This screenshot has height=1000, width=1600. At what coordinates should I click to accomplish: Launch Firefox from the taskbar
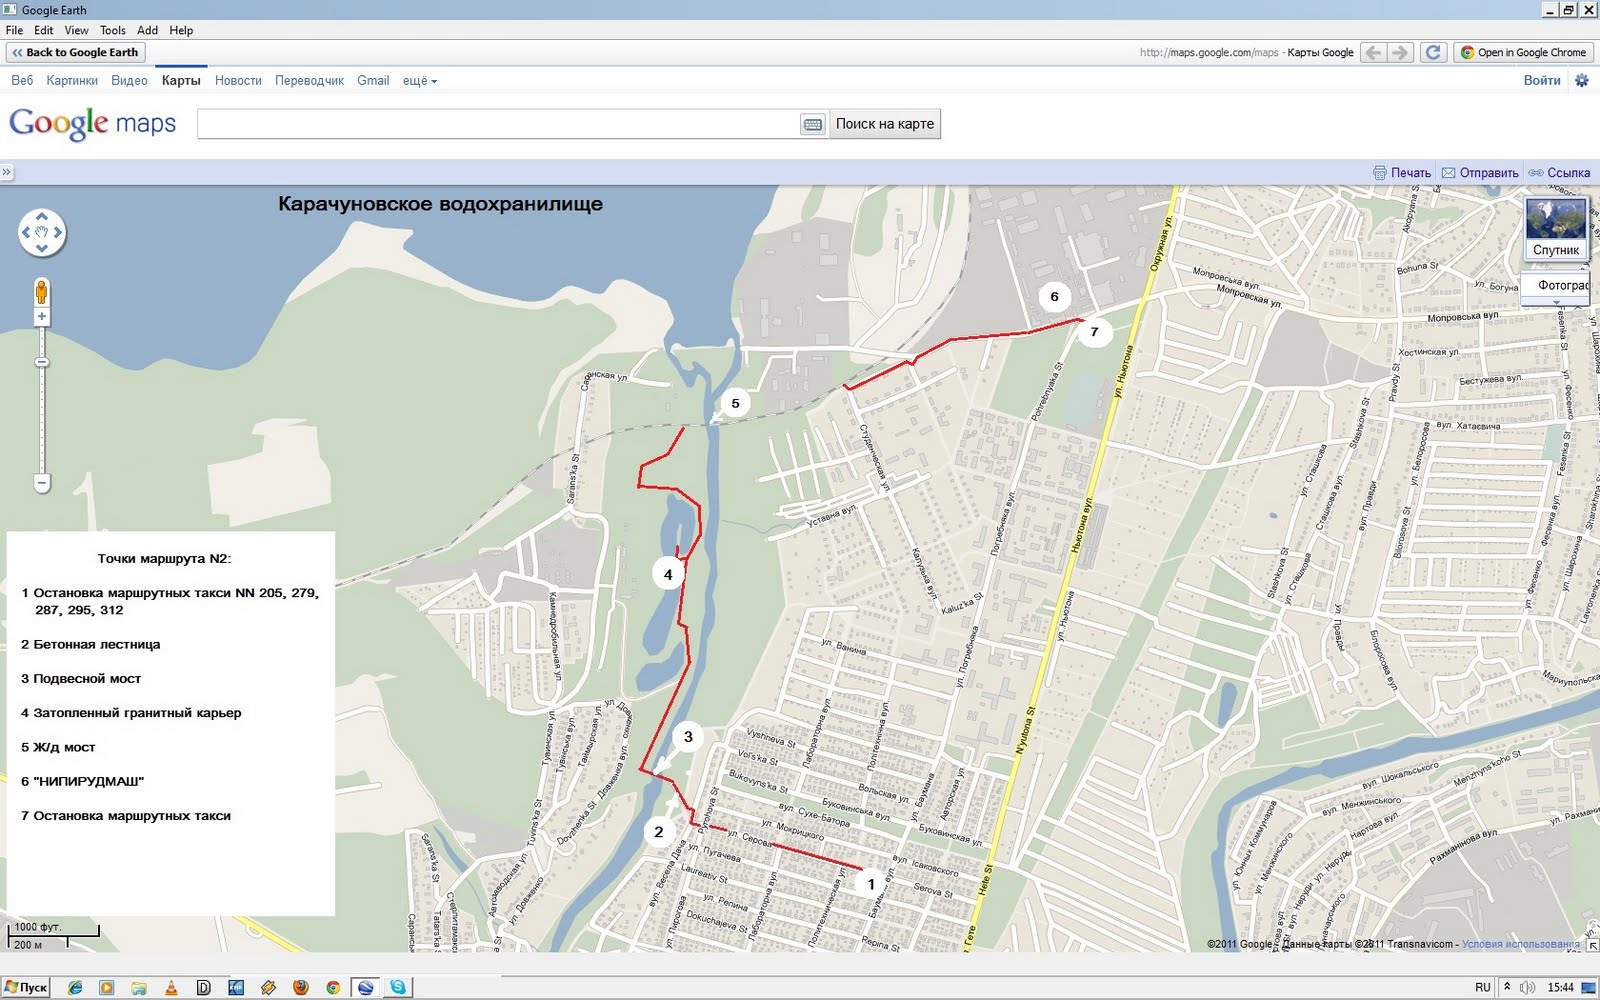[x=300, y=987]
